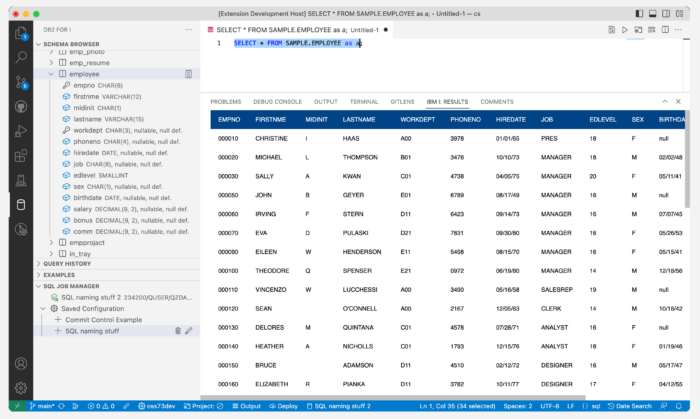Run the SQL statement with play icon
700x419 pixels.
625,30
